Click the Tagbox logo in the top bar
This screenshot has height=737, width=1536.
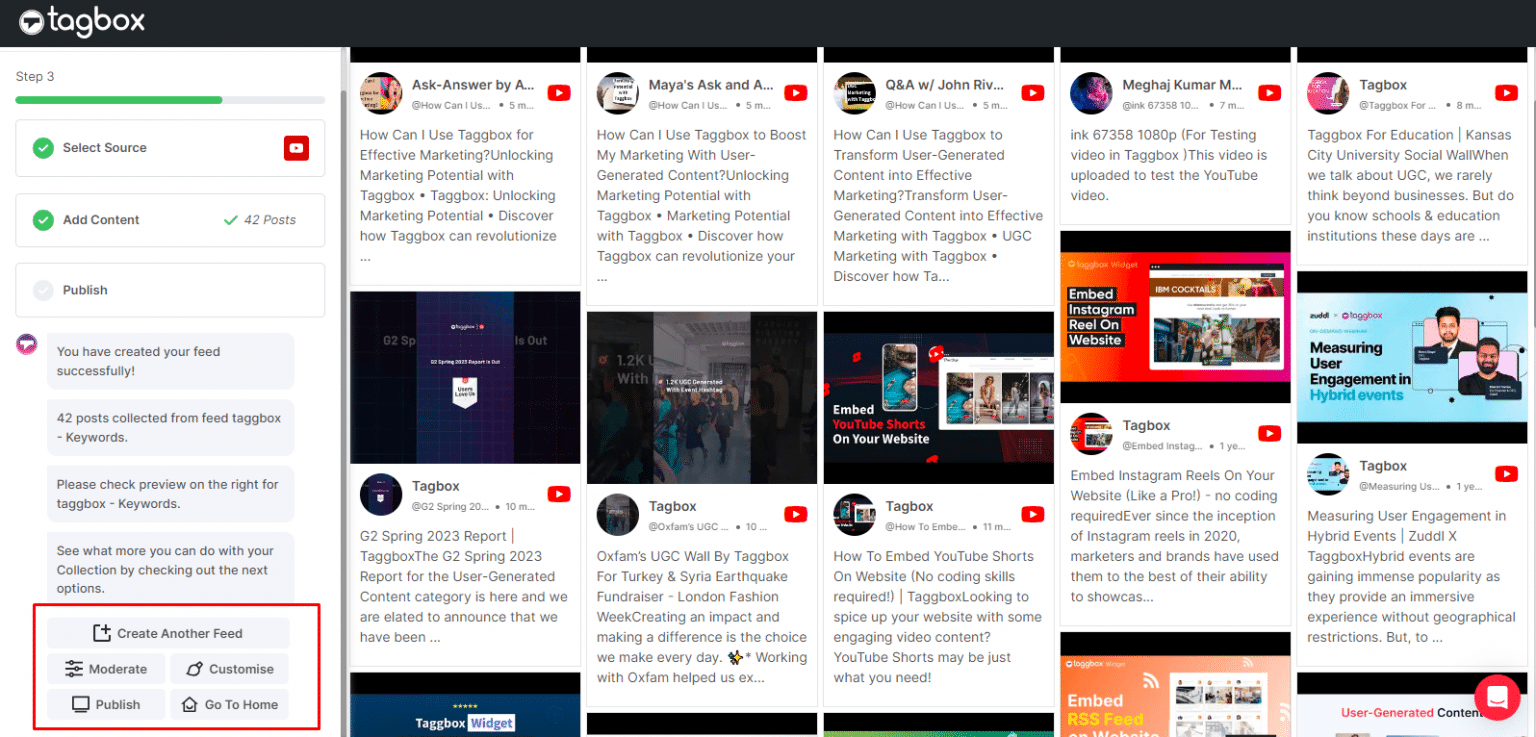81,22
